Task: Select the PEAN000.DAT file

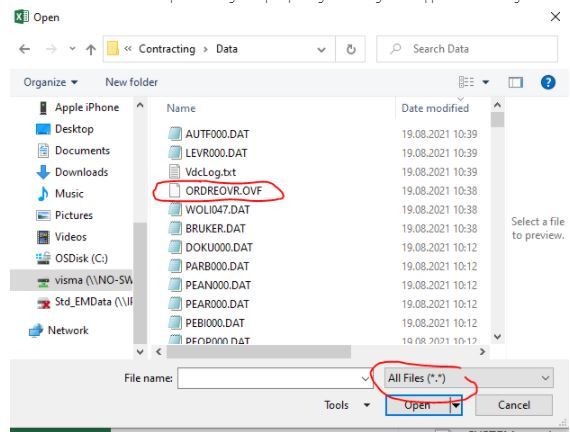Action: click(x=218, y=285)
